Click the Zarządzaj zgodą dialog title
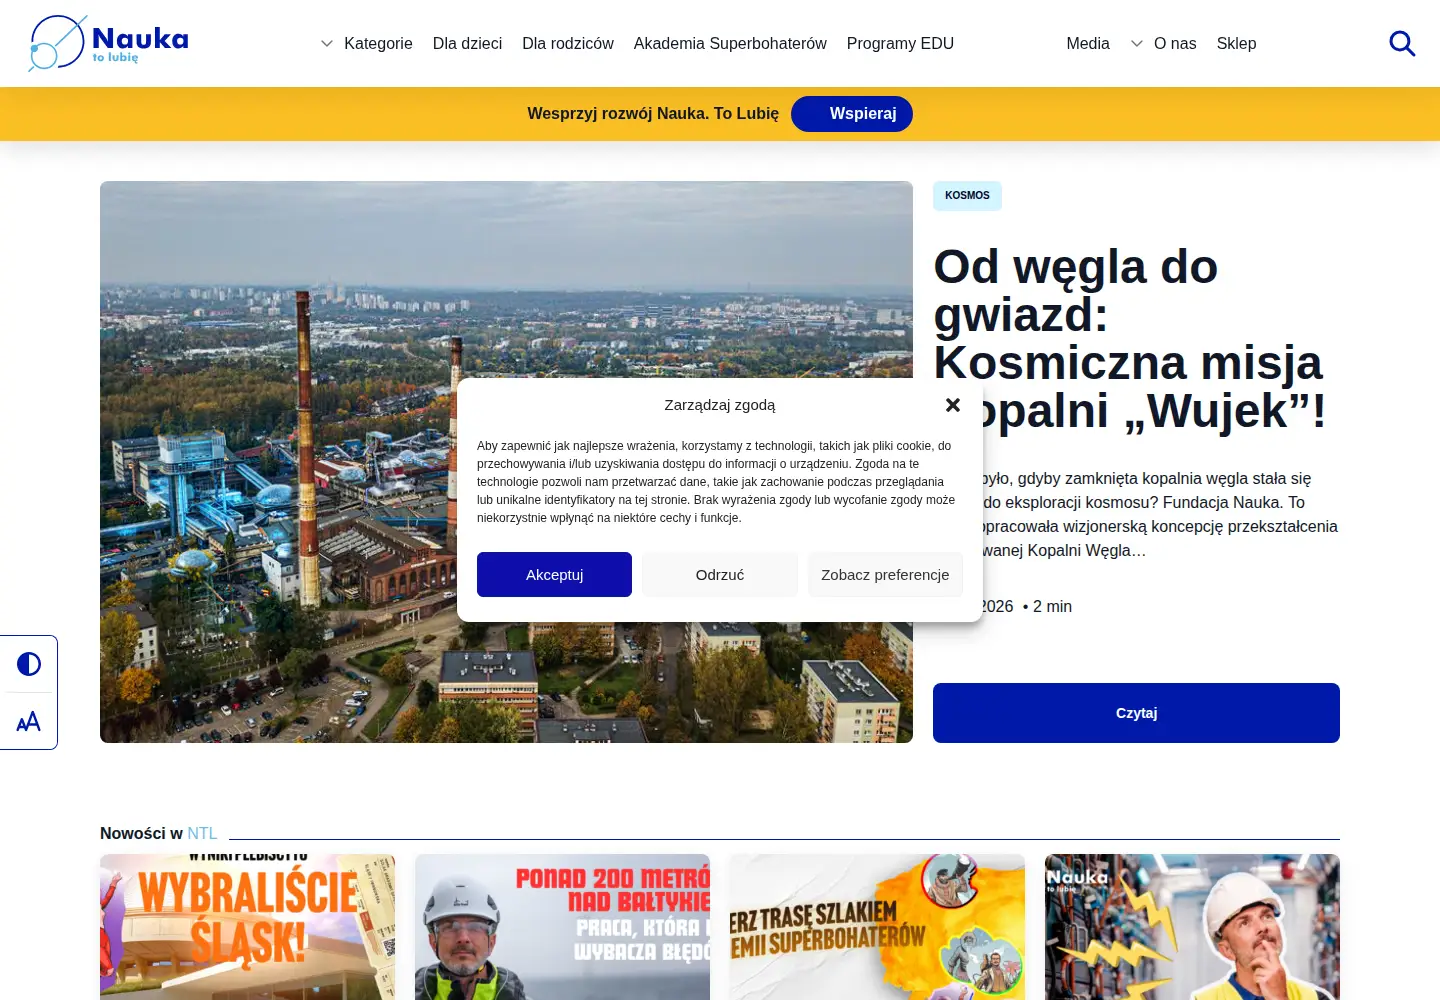The width and height of the screenshot is (1440, 1000). [x=720, y=405]
